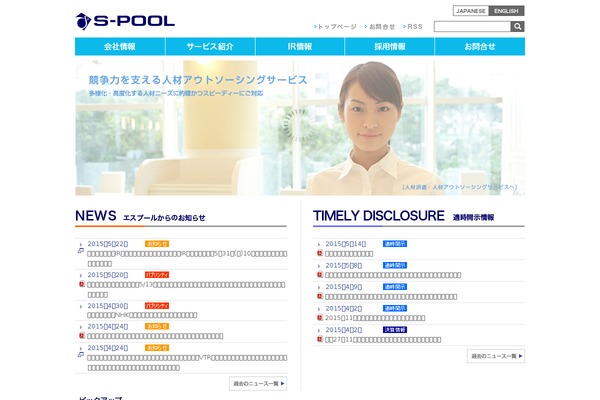Click the red tag on 4月30日 news
Screen dimensions: 600x400
tap(157, 306)
